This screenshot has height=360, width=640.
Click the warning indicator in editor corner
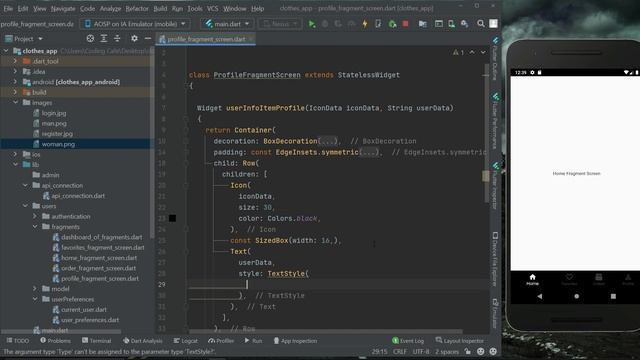458,52
